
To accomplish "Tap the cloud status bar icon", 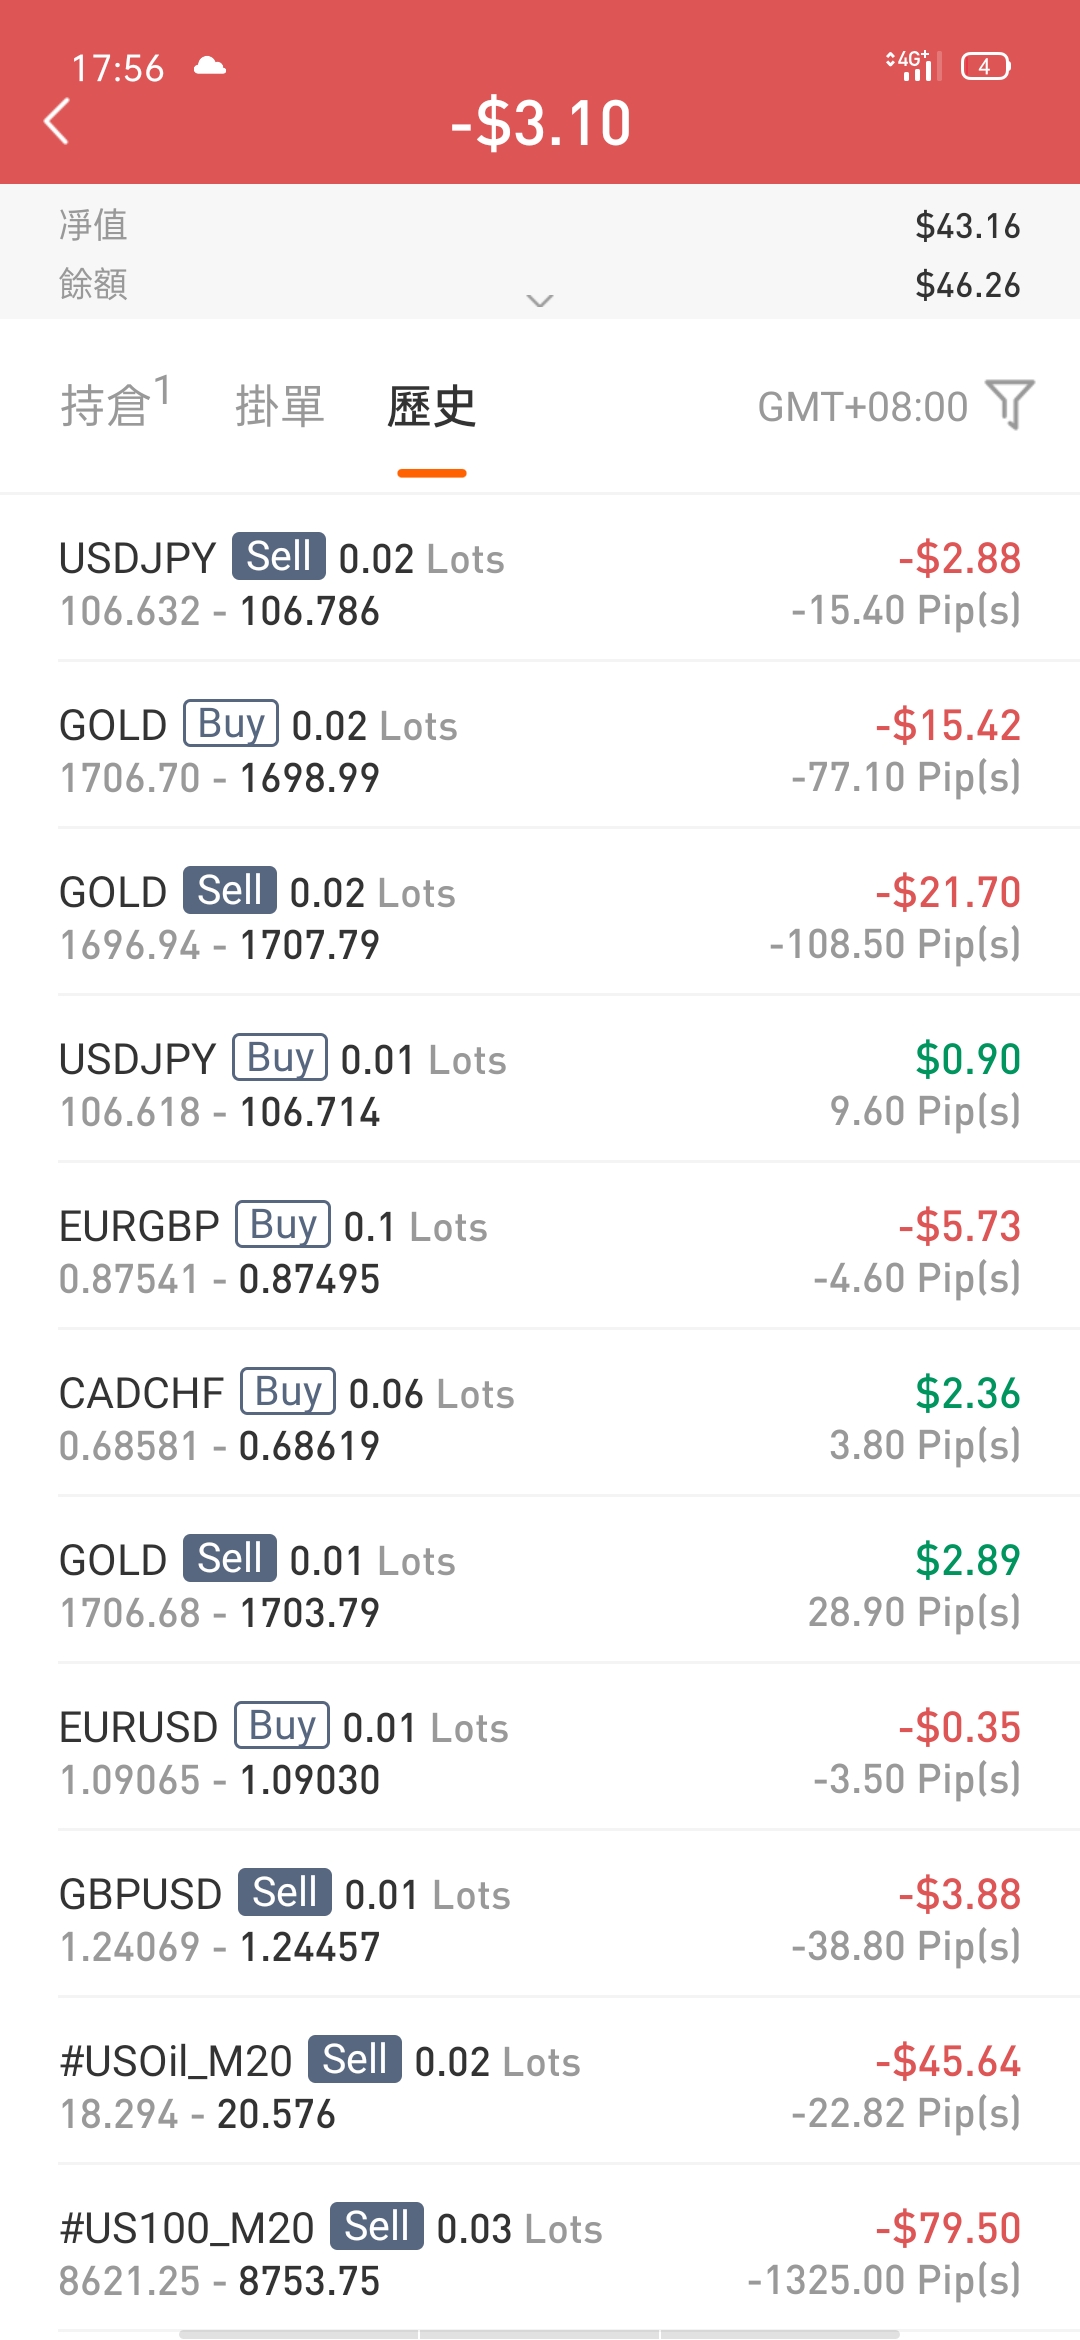I will (209, 66).
